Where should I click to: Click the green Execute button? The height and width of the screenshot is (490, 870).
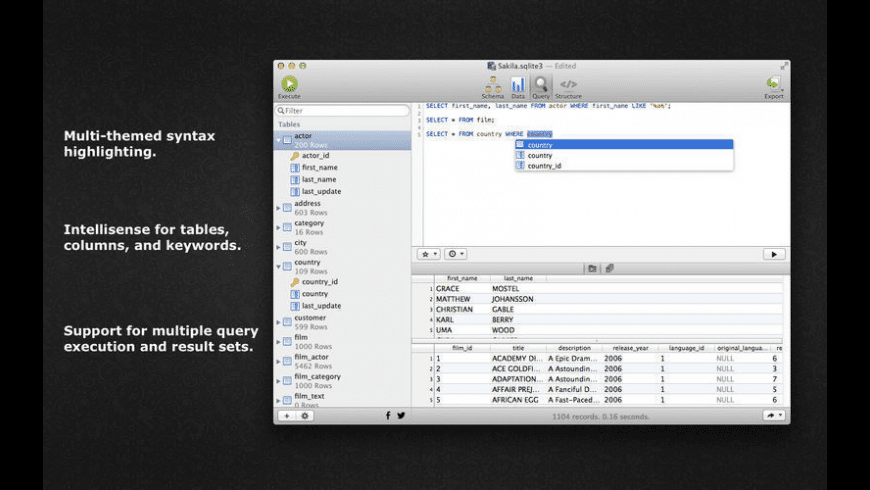[x=289, y=85]
